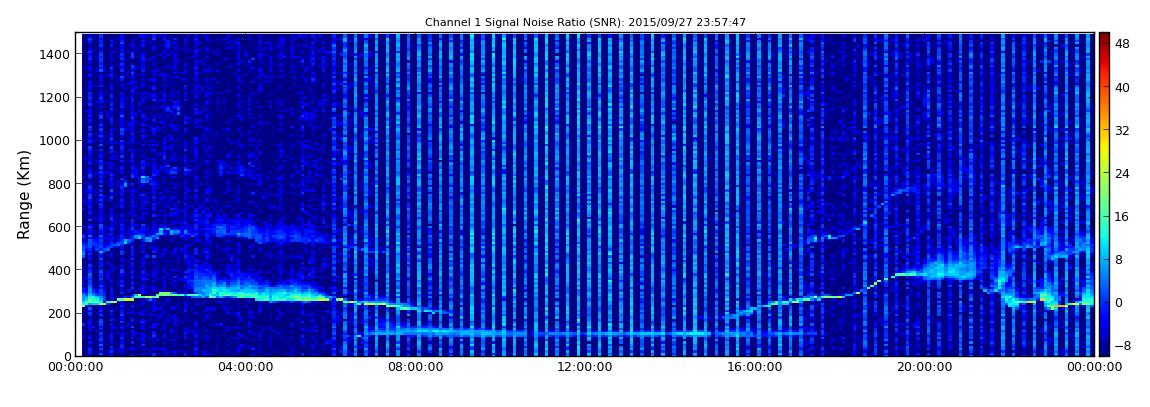Click the 1200 range tick label

[54, 98]
